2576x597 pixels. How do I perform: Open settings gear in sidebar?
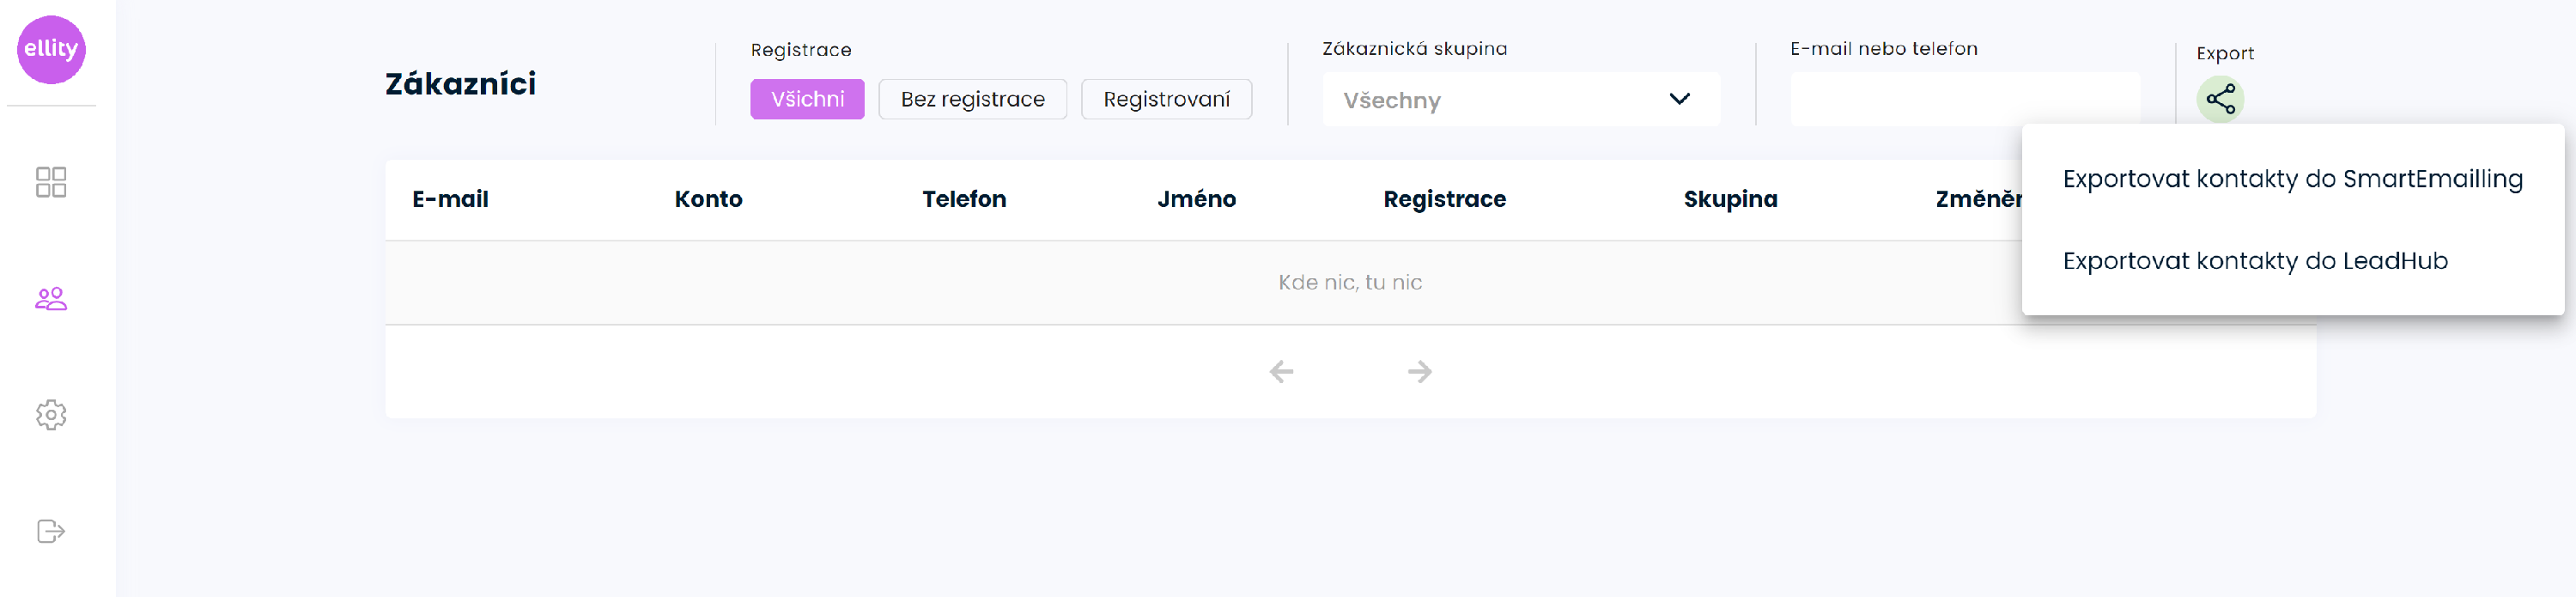point(51,415)
